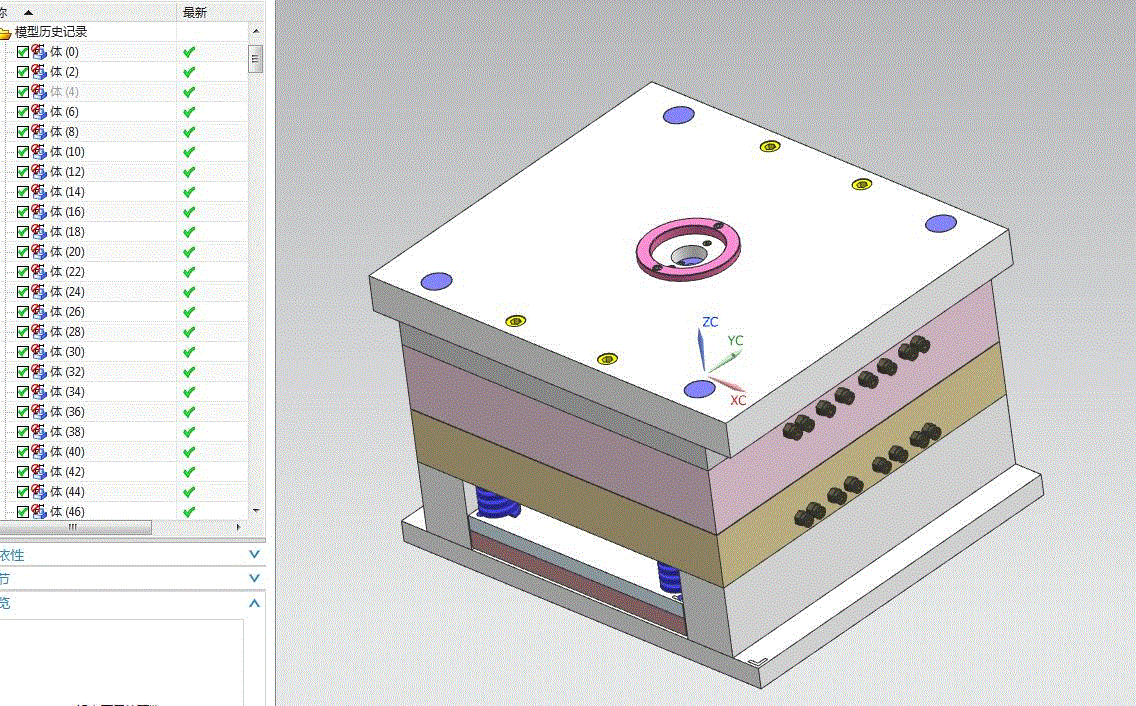Click the ZC axis of the coordinate triad
Viewport: 1136px width, 706px height.
(x=701, y=348)
